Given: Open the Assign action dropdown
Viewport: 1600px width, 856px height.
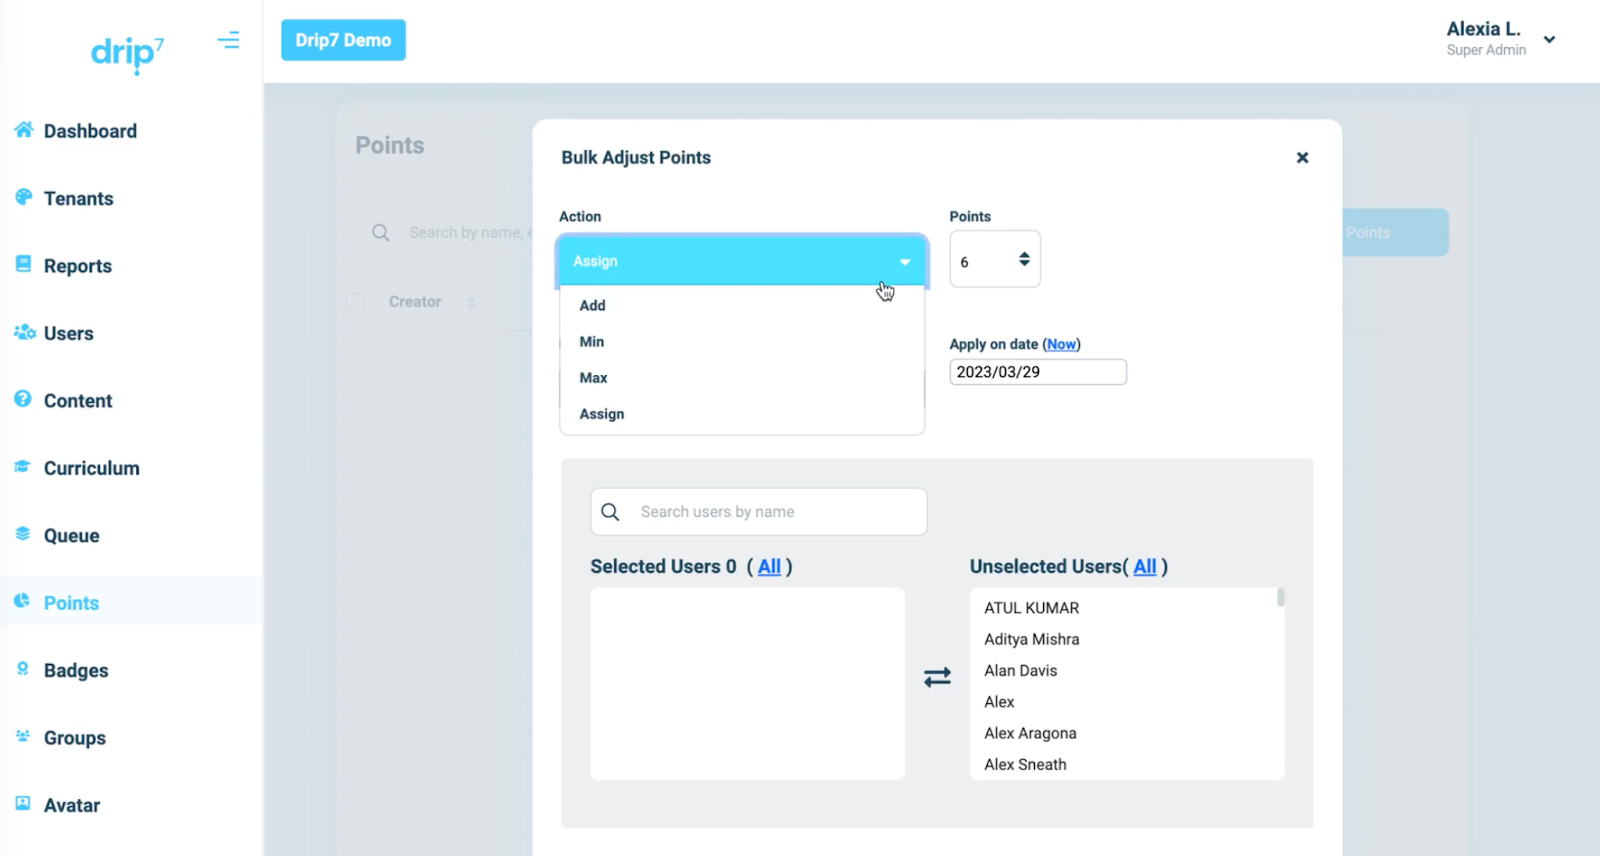Looking at the screenshot, I should pyautogui.click(x=742, y=261).
